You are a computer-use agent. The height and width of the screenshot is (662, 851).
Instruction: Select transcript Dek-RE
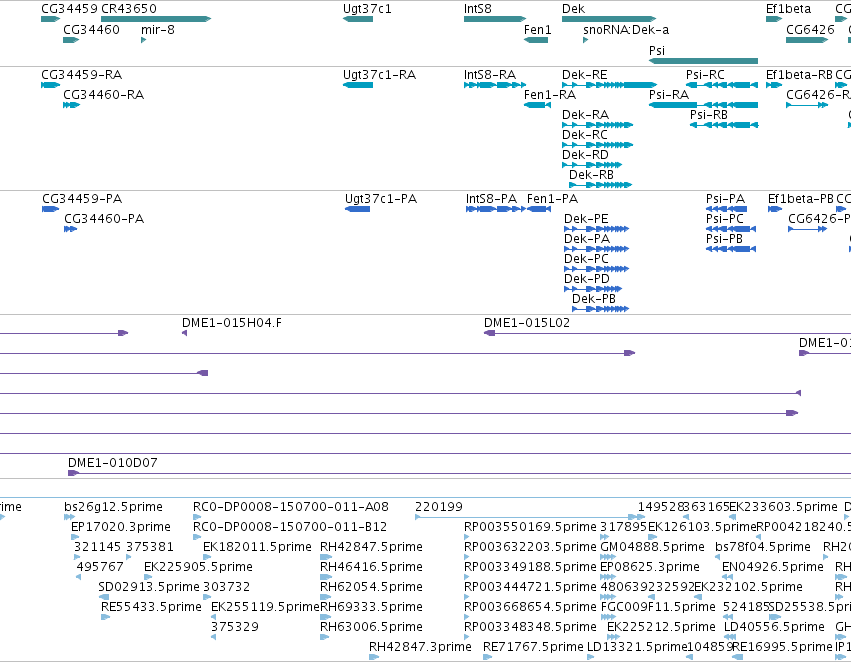tap(609, 85)
